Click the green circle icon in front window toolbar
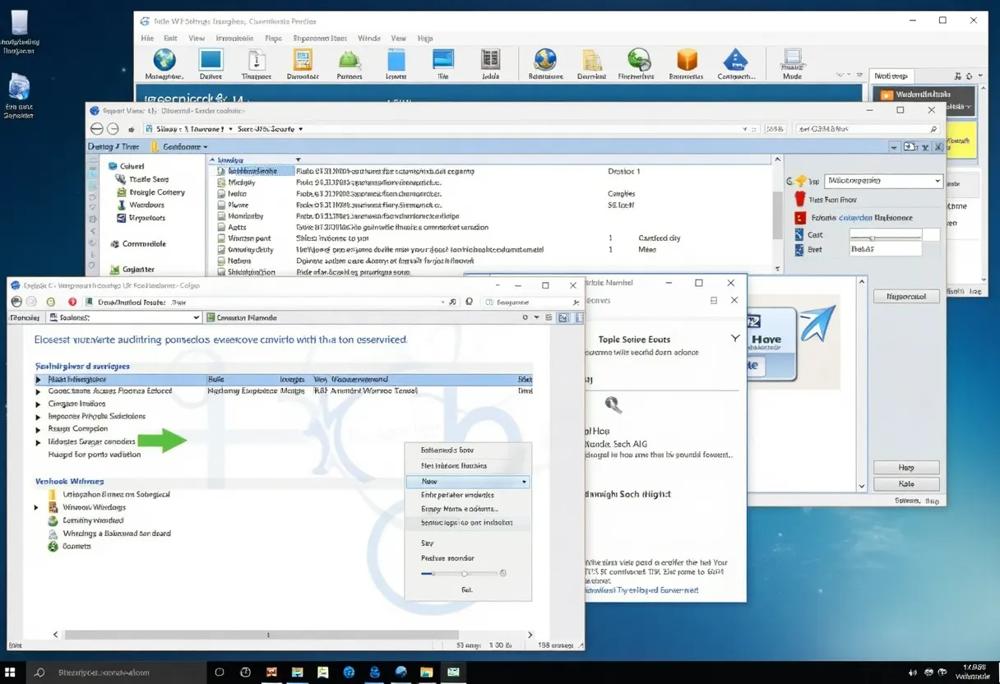1000x684 pixels. [50, 302]
